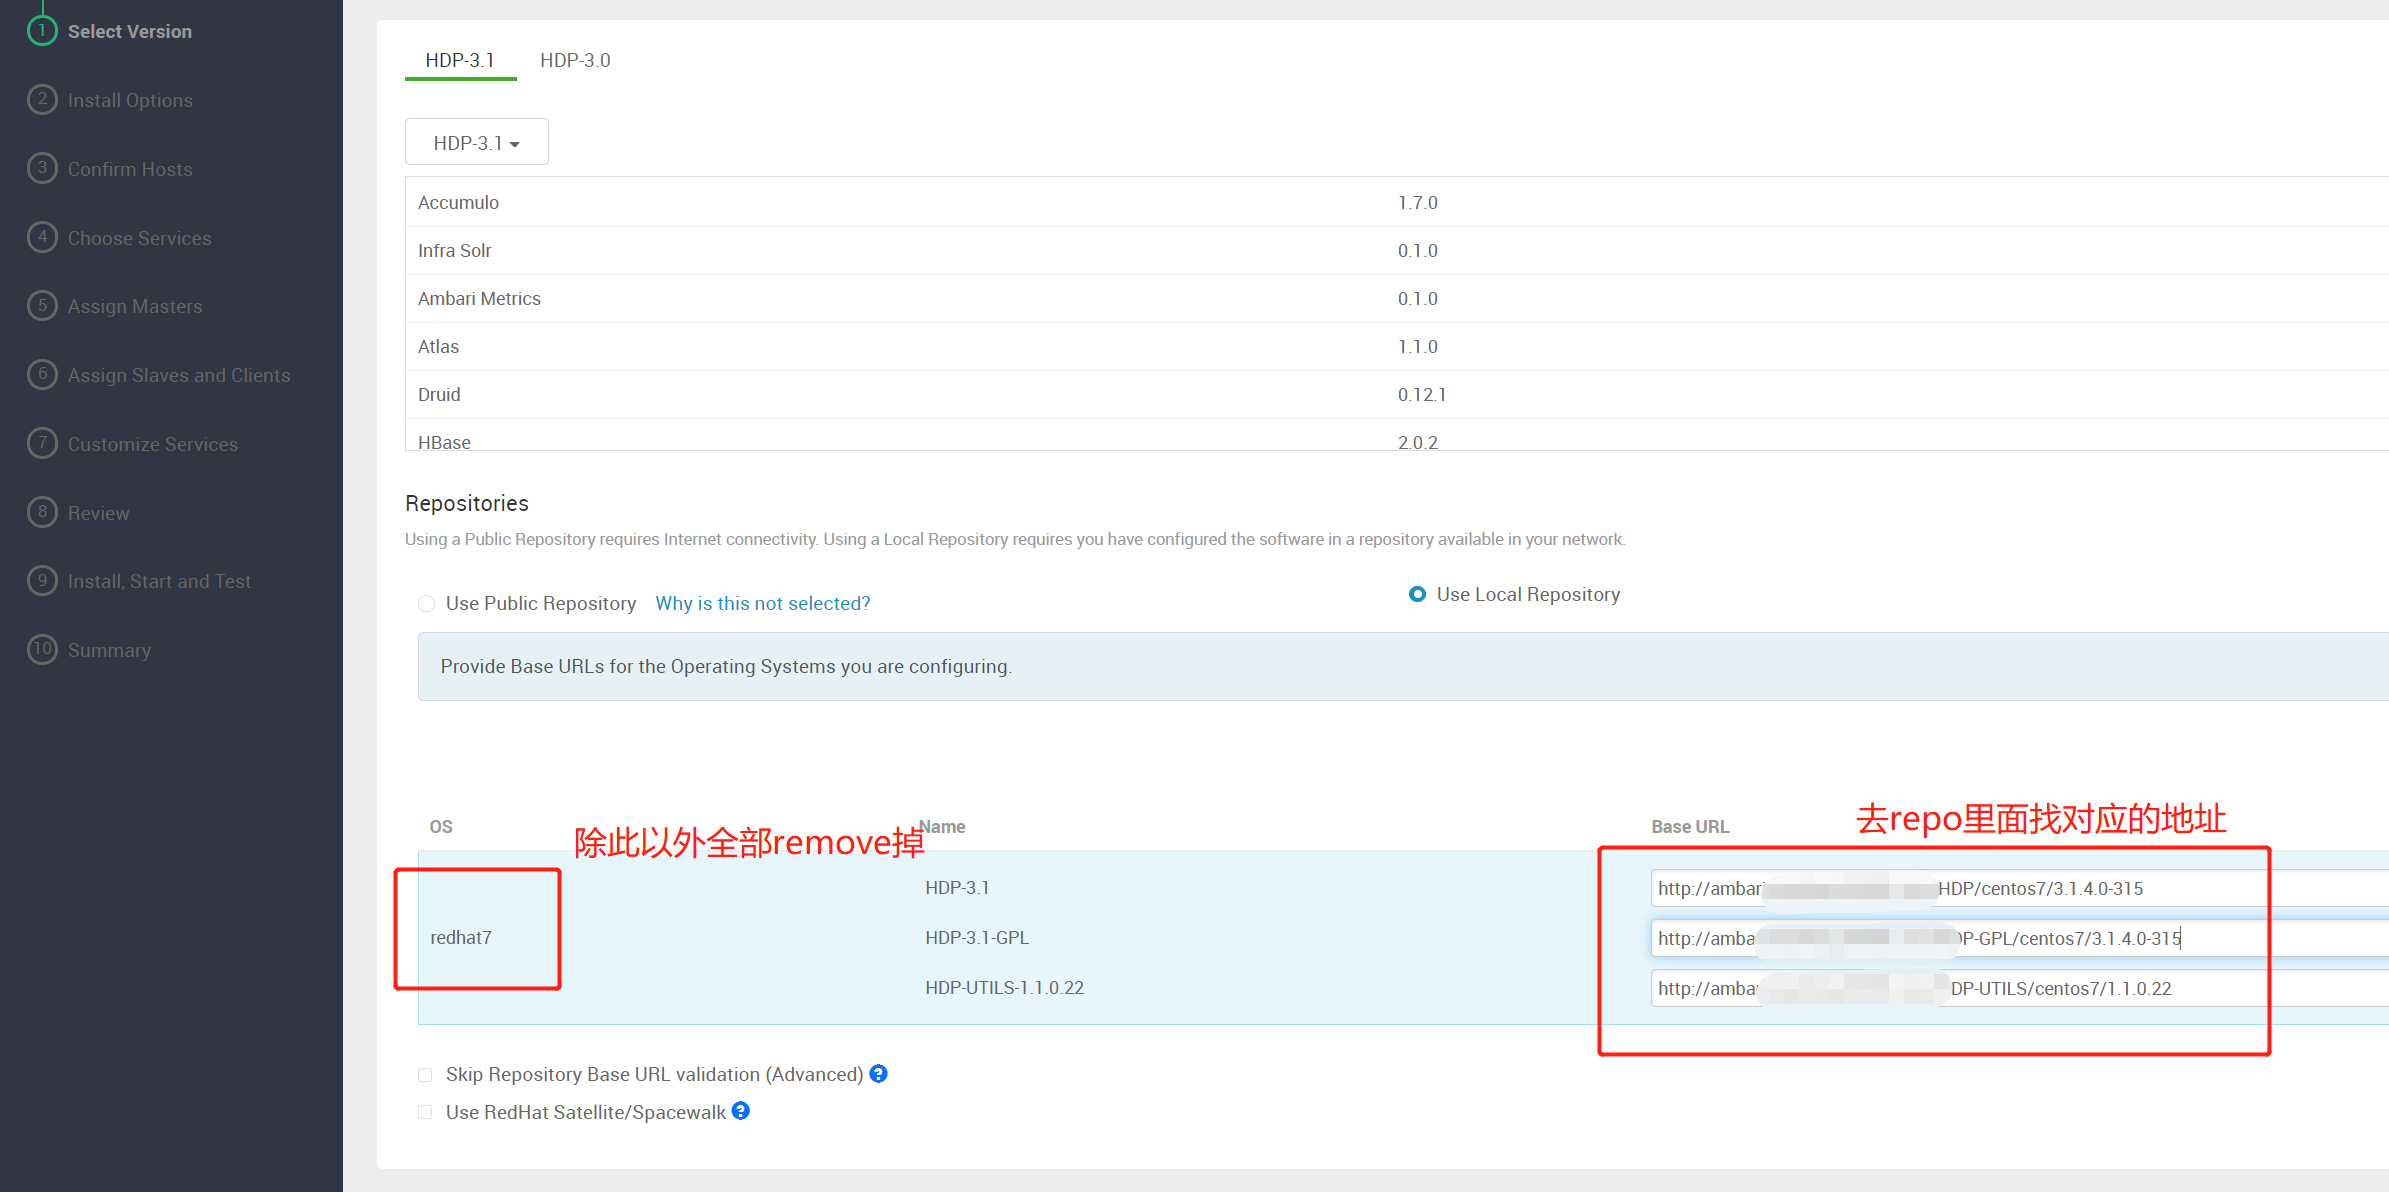Check Use RedHat Satellite/Spacewalk option
Screen dimensions: 2389x1192
click(426, 1112)
